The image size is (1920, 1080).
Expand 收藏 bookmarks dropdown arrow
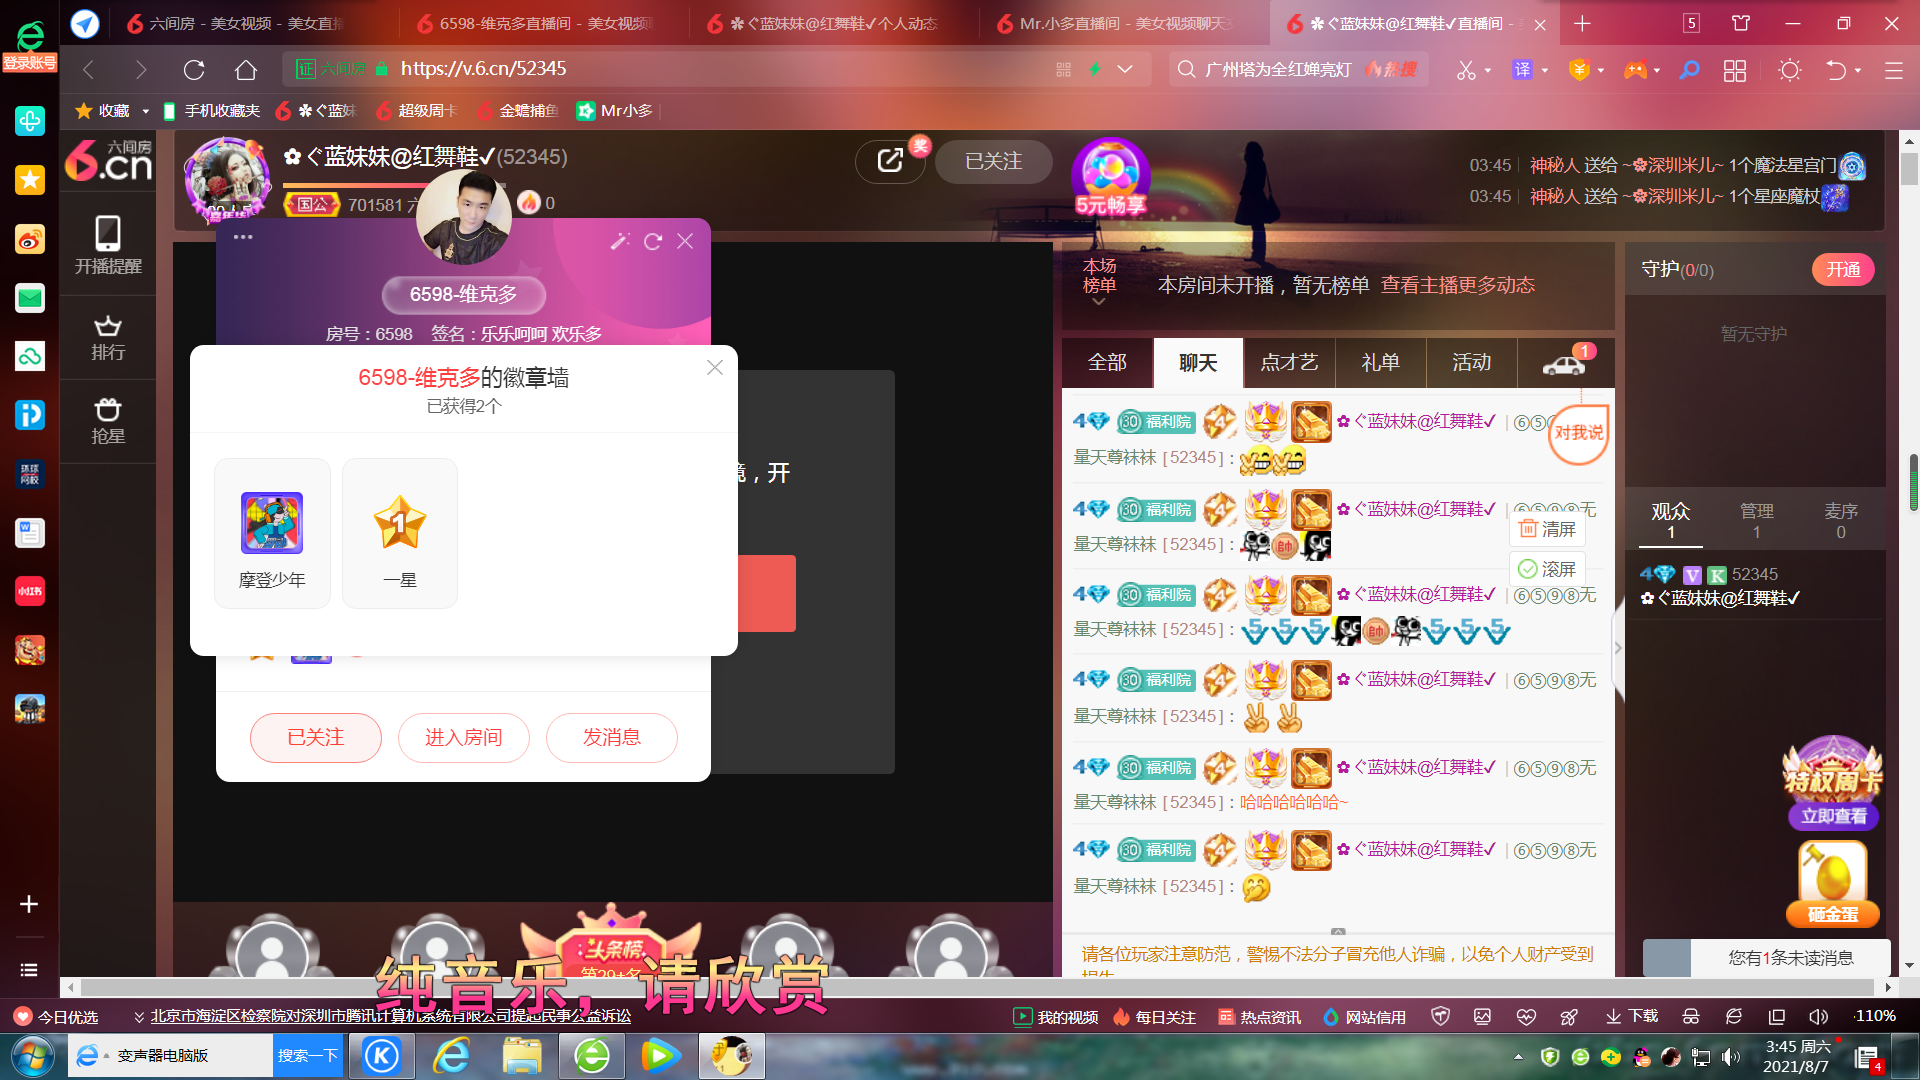pyautogui.click(x=145, y=111)
